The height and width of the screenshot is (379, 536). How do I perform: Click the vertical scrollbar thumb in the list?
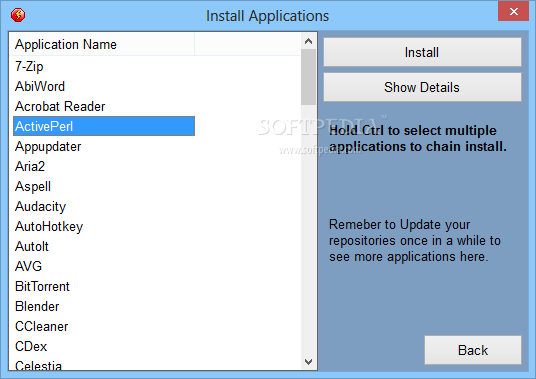point(308,77)
